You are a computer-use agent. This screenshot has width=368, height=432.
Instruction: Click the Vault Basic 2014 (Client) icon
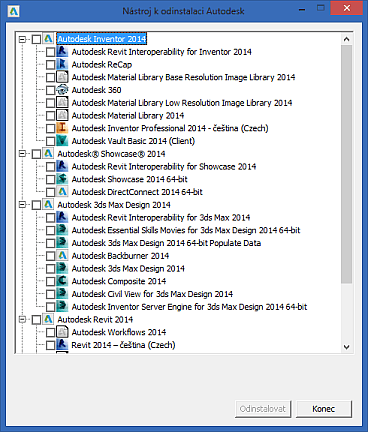tap(62, 141)
